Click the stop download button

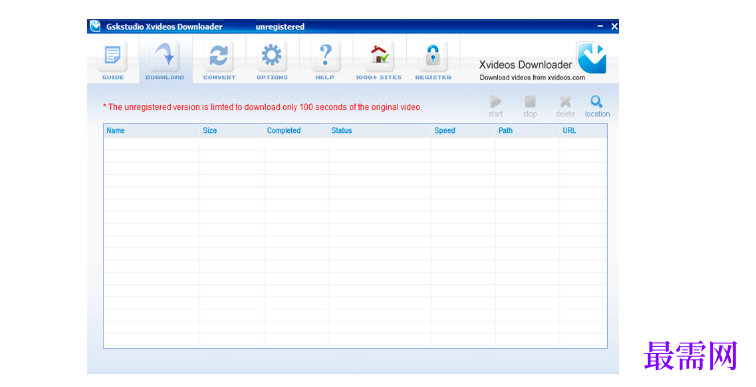click(530, 107)
